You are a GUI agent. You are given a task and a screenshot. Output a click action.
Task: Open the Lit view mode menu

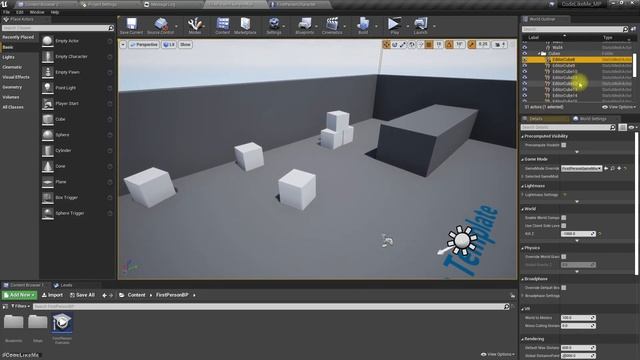(169, 44)
